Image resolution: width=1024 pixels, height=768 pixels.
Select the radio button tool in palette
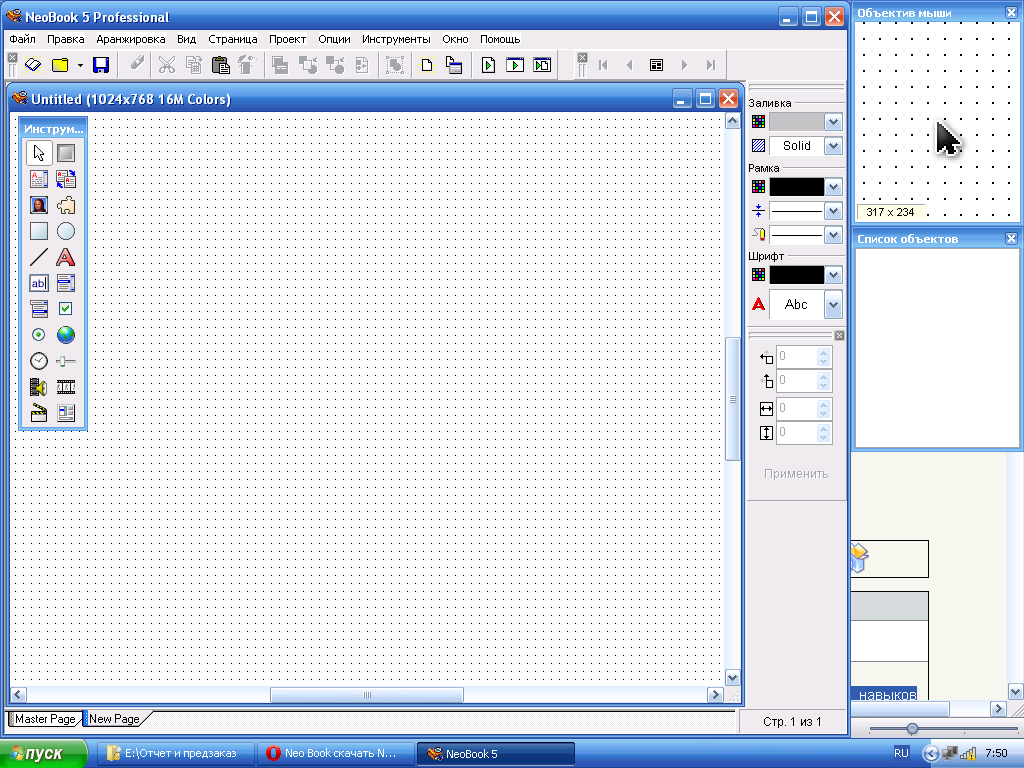pos(39,335)
